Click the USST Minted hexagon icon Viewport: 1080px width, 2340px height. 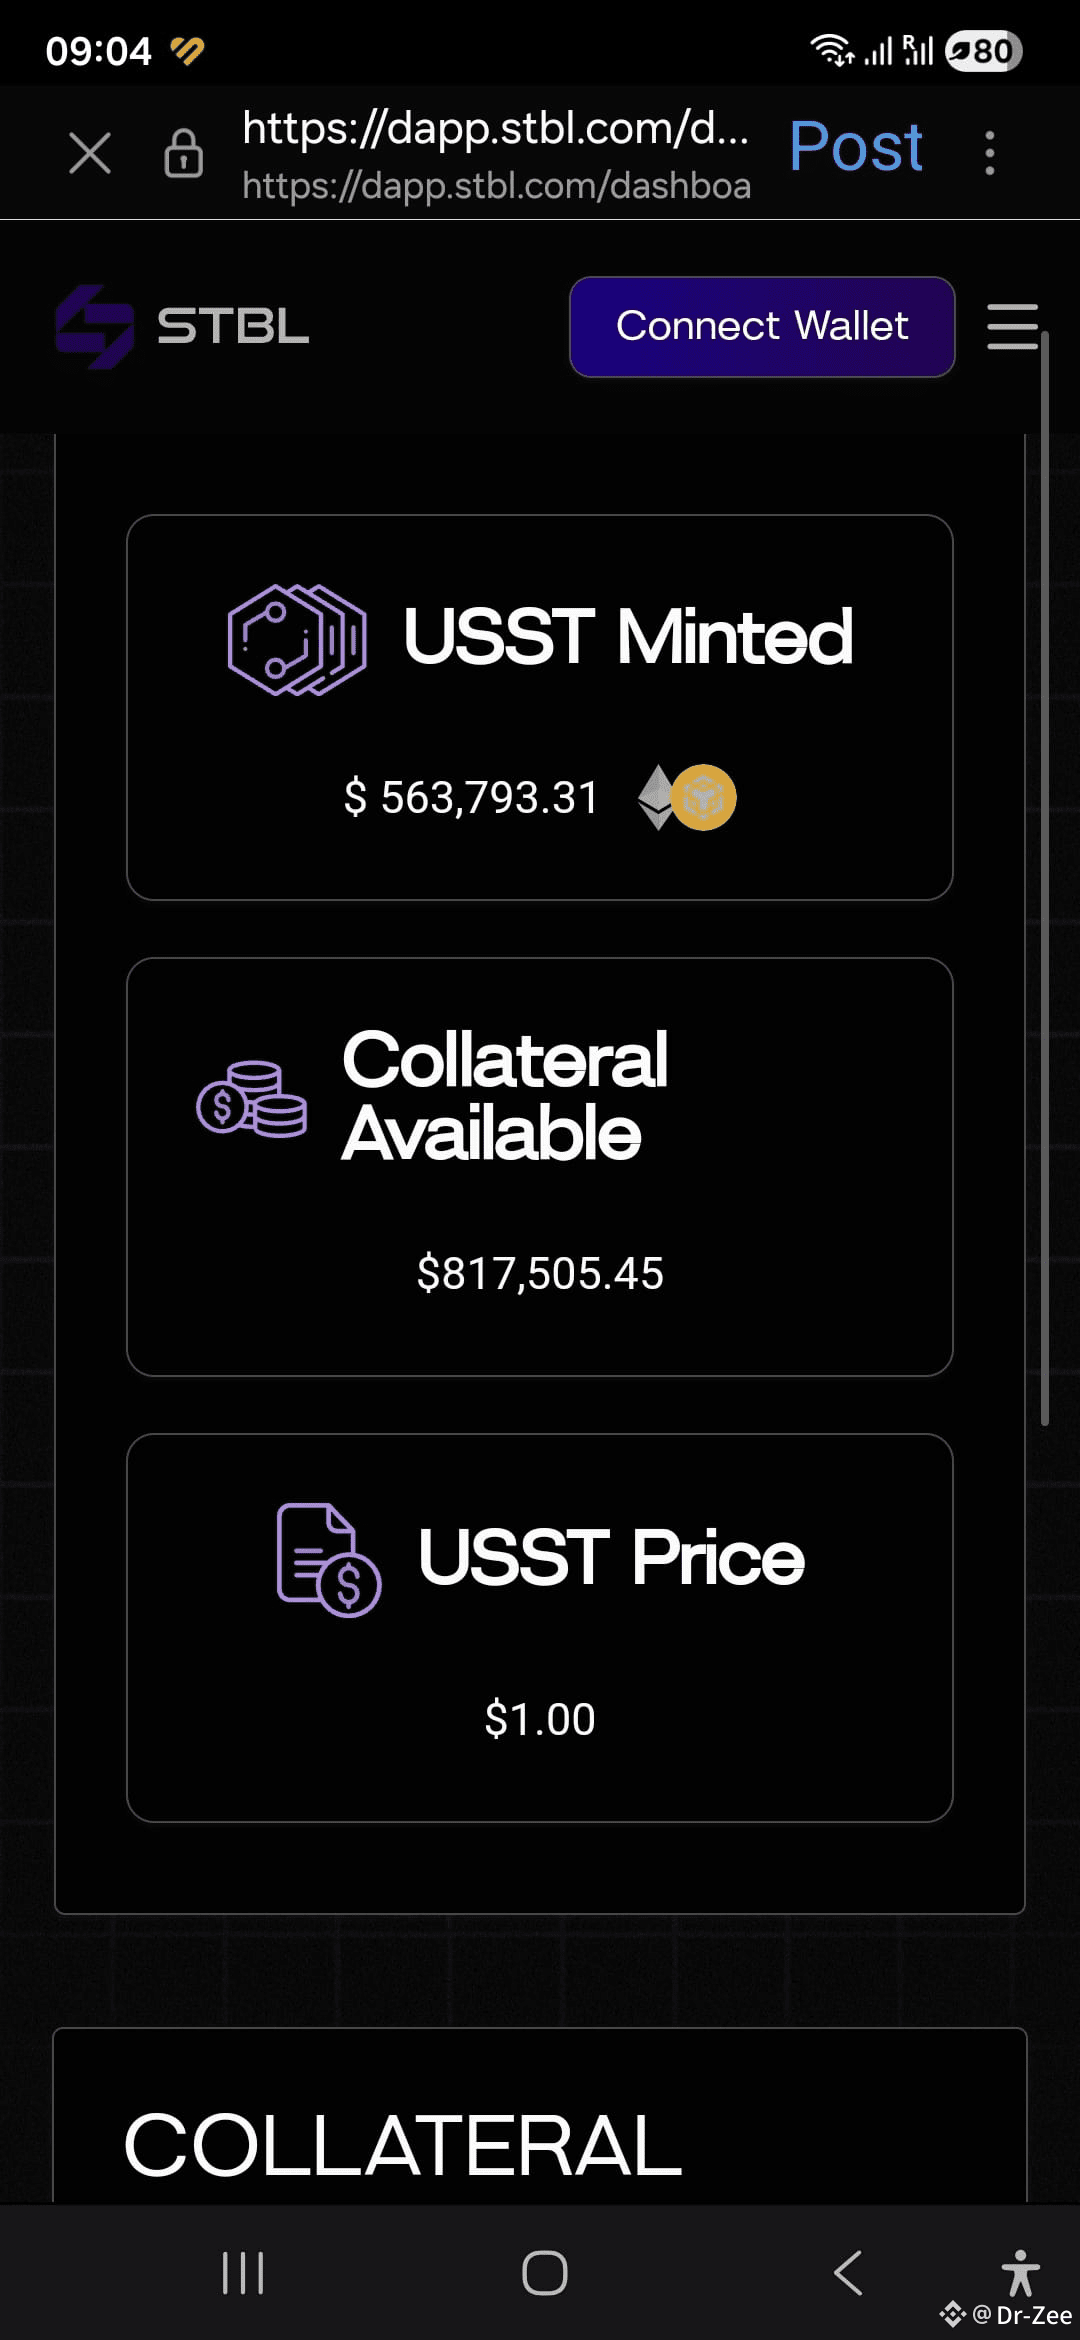coord(297,640)
